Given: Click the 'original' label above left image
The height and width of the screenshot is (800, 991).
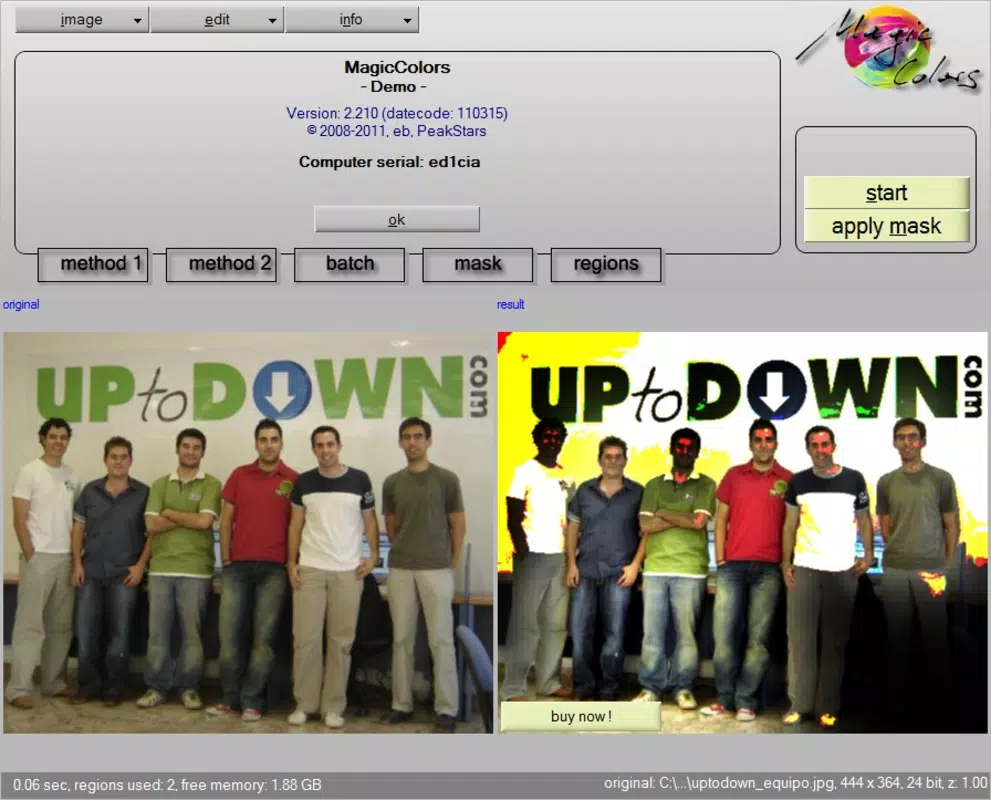Looking at the screenshot, I should [21, 305].
